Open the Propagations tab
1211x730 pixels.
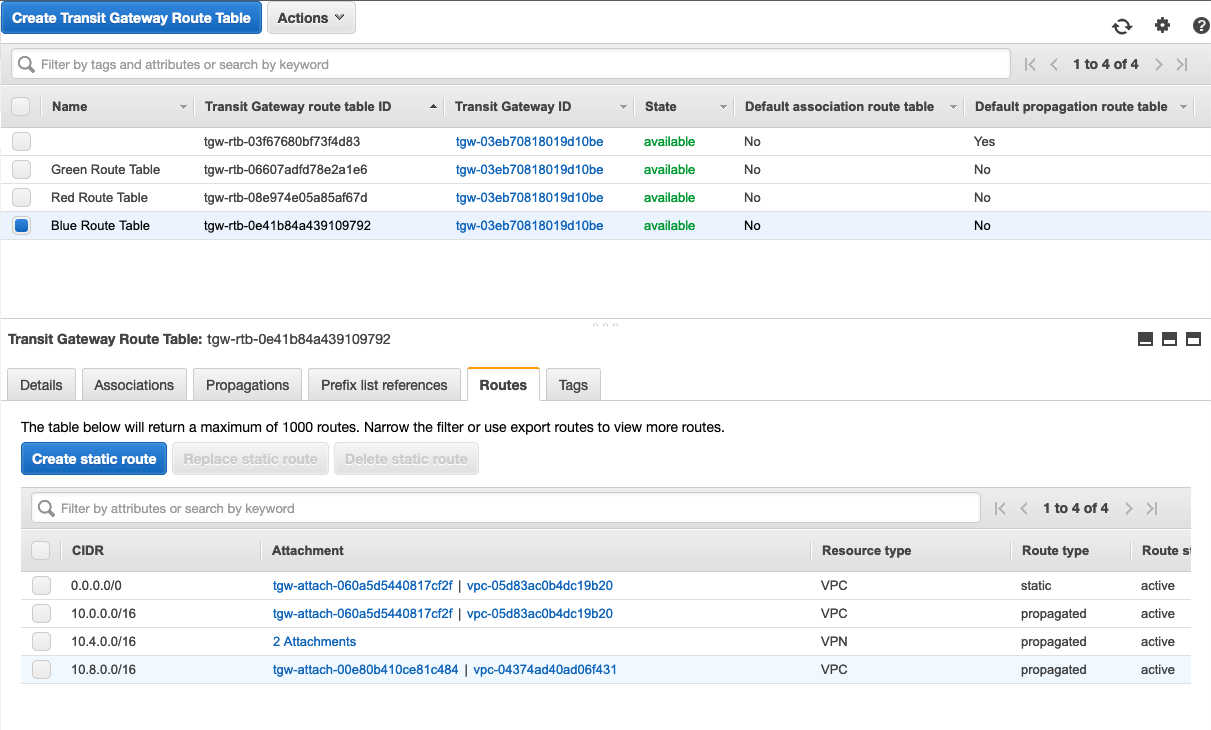(x=247, y=385)
